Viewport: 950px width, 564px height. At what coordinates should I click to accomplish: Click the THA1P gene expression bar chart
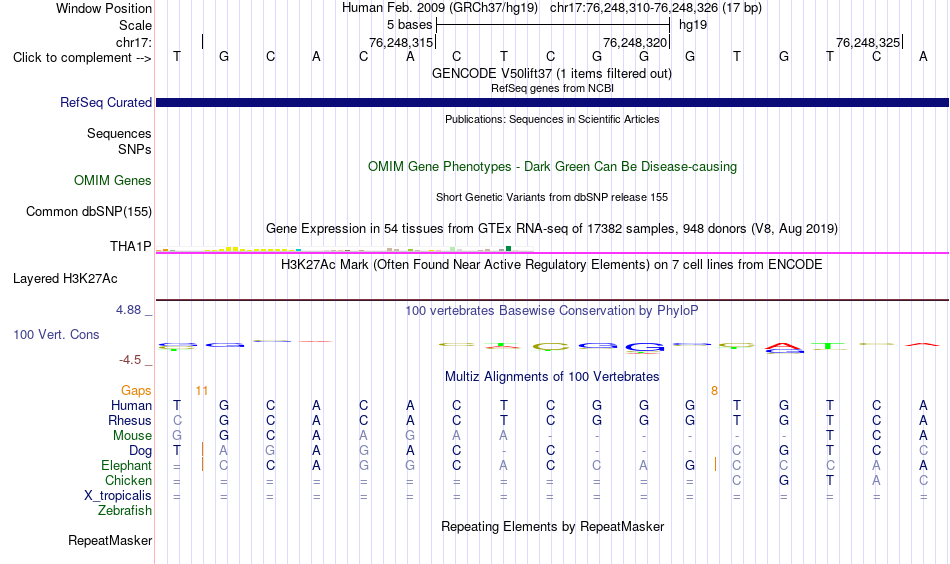[x=344, y=249]
